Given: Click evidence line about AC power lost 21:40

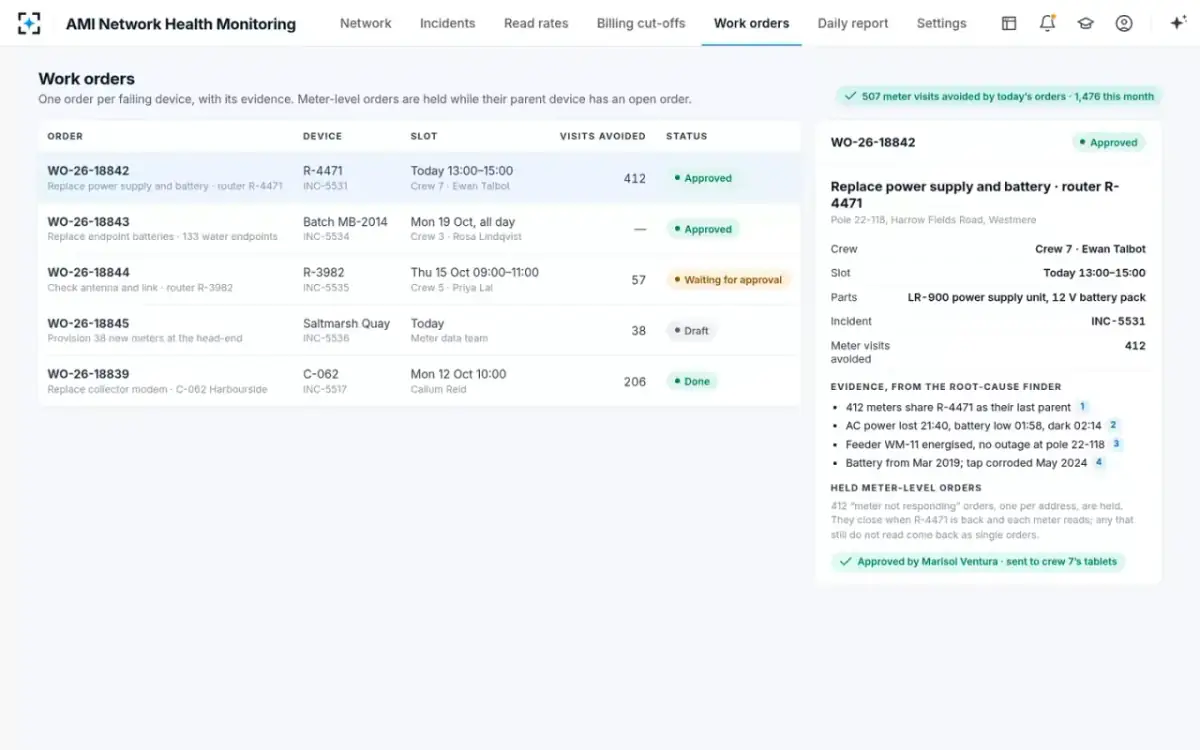Looking at the screenshot, I should pyautogui.click(x=974, y=426).
